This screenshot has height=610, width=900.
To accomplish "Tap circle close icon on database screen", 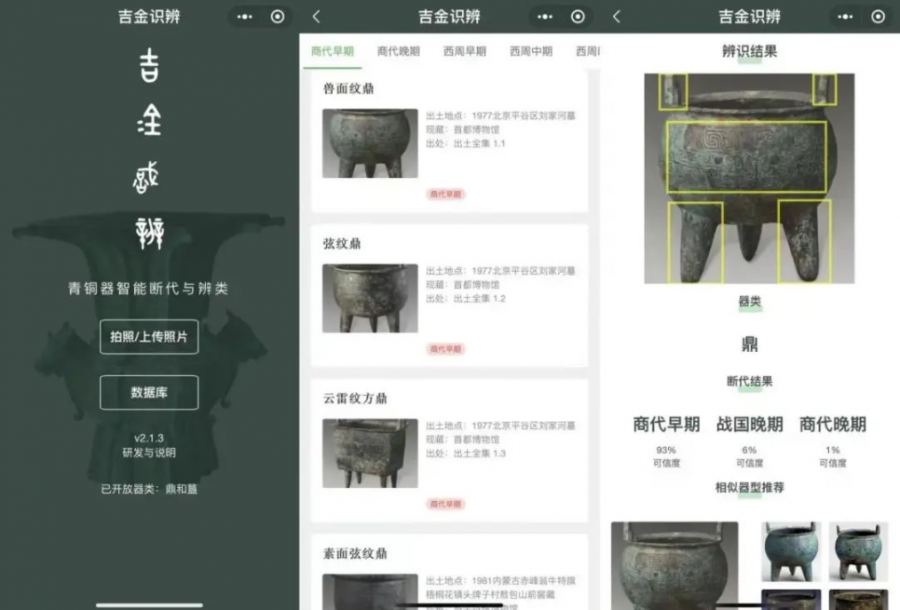I will tap(577, 17).
